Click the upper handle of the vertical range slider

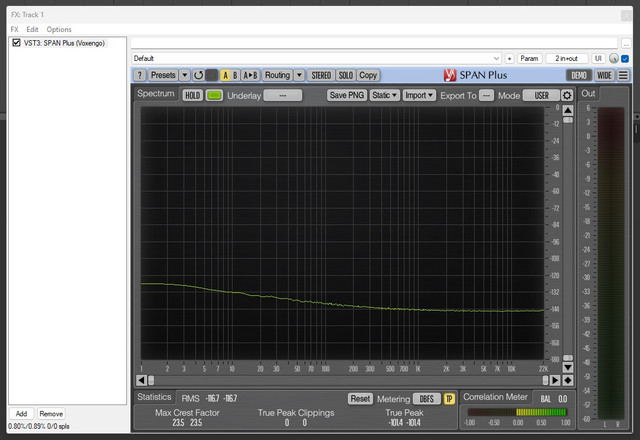pyautogui.click(x=568, y=120)
